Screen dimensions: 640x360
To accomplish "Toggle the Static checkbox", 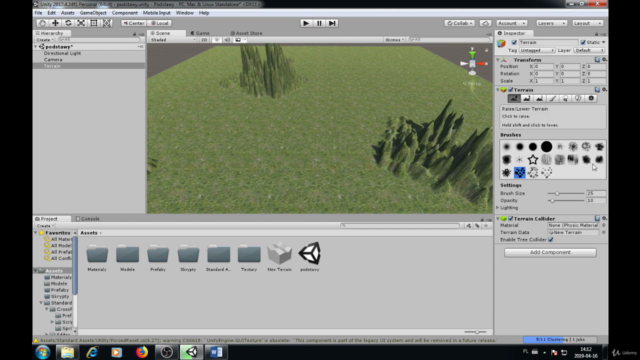I will pos(583,42).
